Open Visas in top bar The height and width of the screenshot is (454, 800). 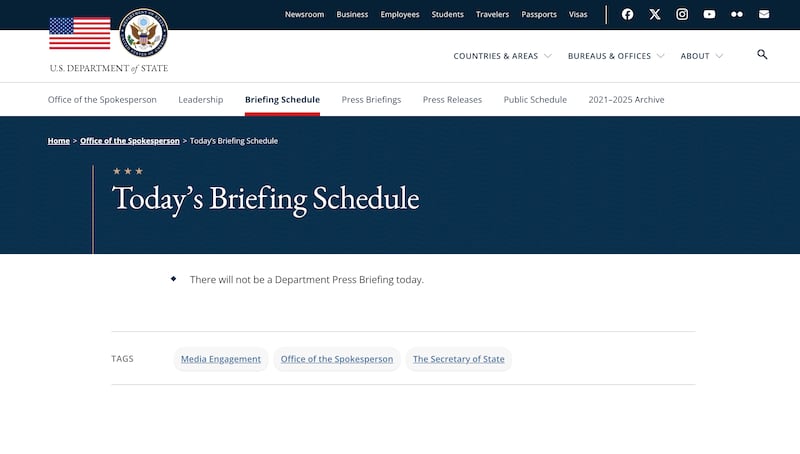(578, 14)
